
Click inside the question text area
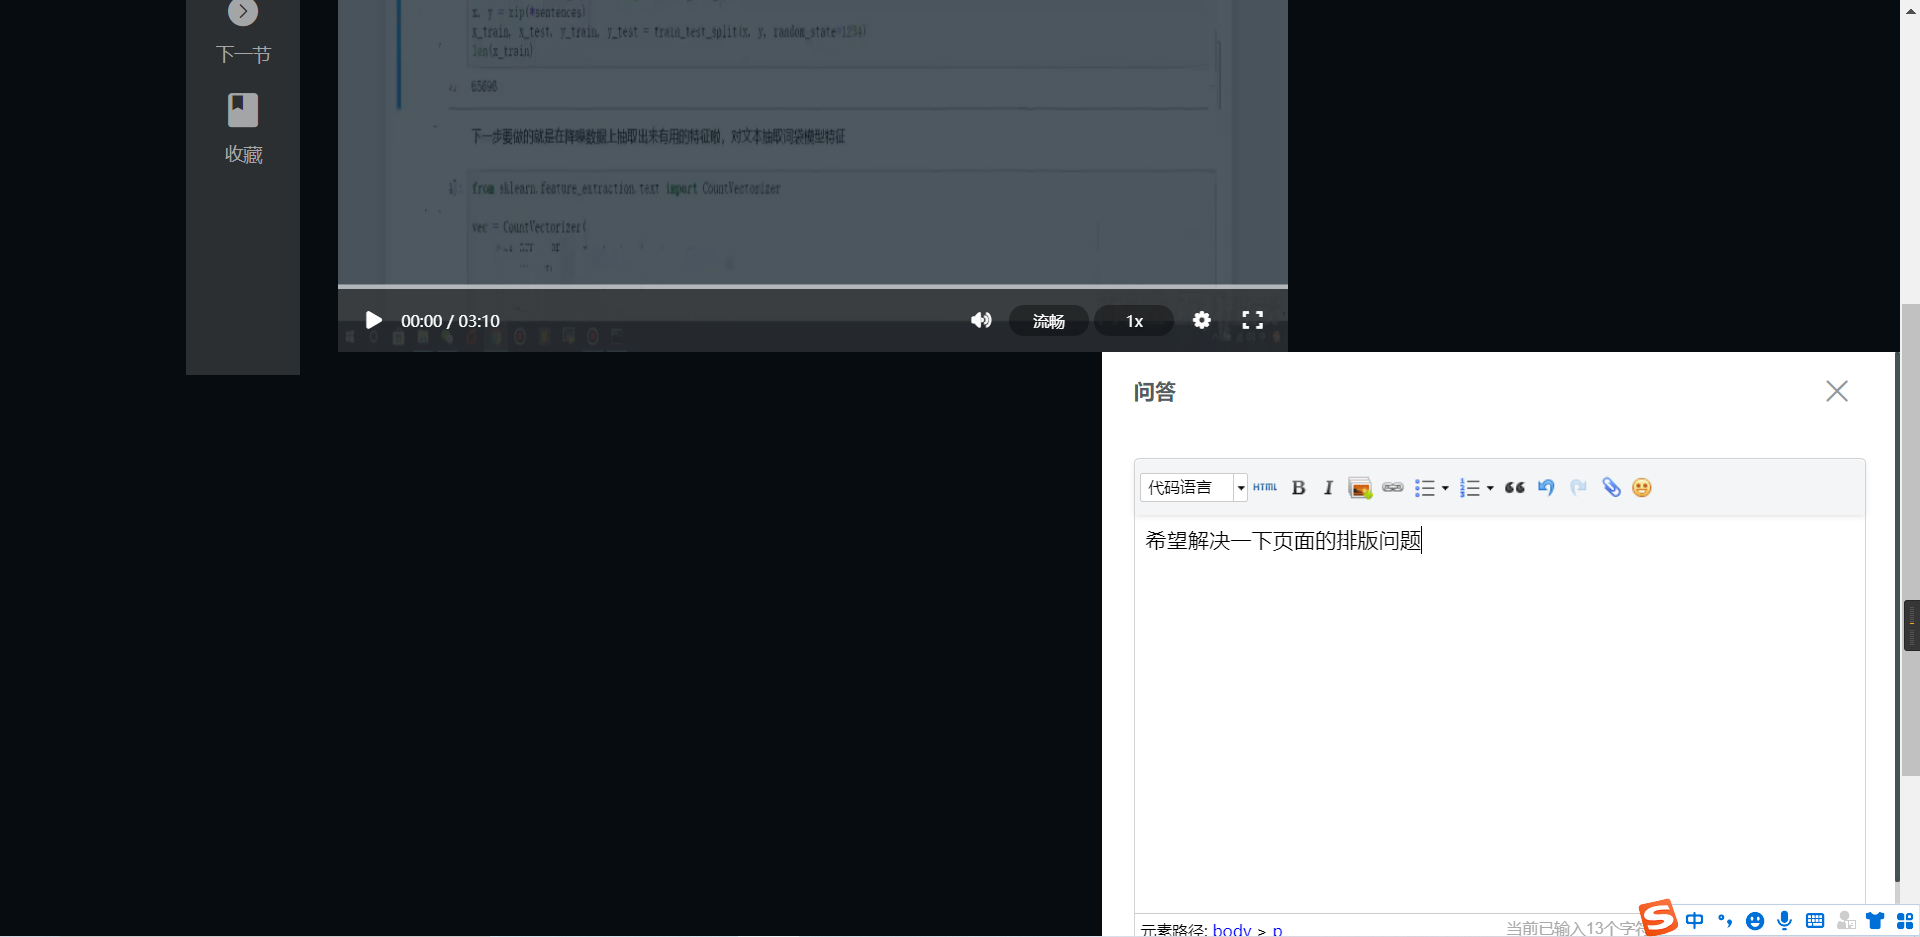(x=1499, y=714)
